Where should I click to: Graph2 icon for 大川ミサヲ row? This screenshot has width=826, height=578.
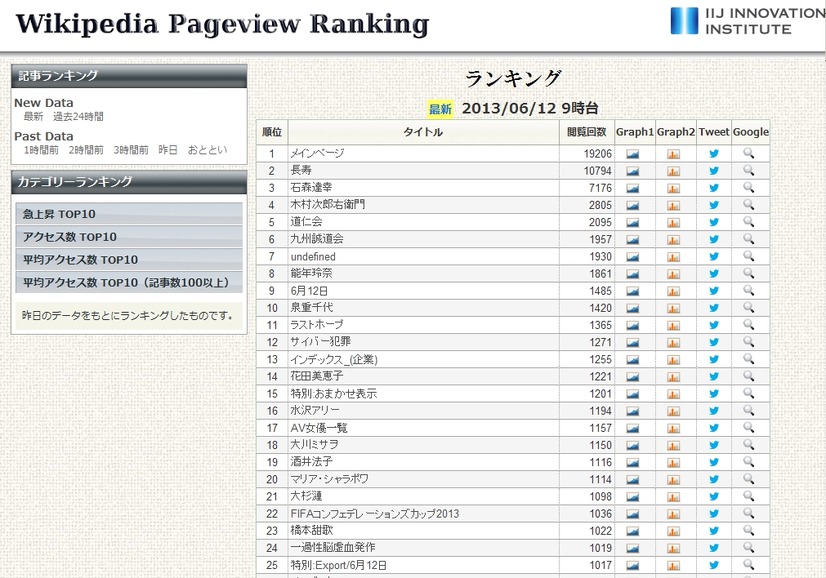coord(673,445)
